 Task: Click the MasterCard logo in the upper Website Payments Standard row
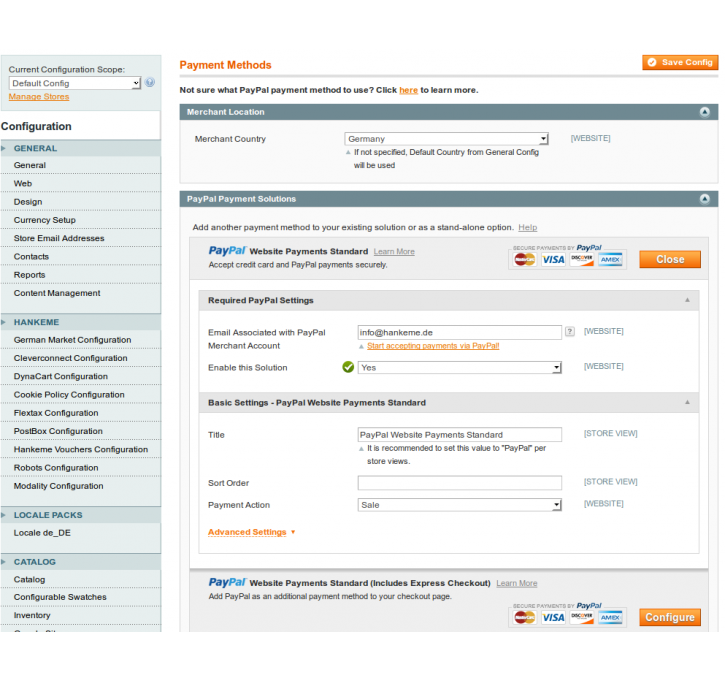tap(525, 260)
